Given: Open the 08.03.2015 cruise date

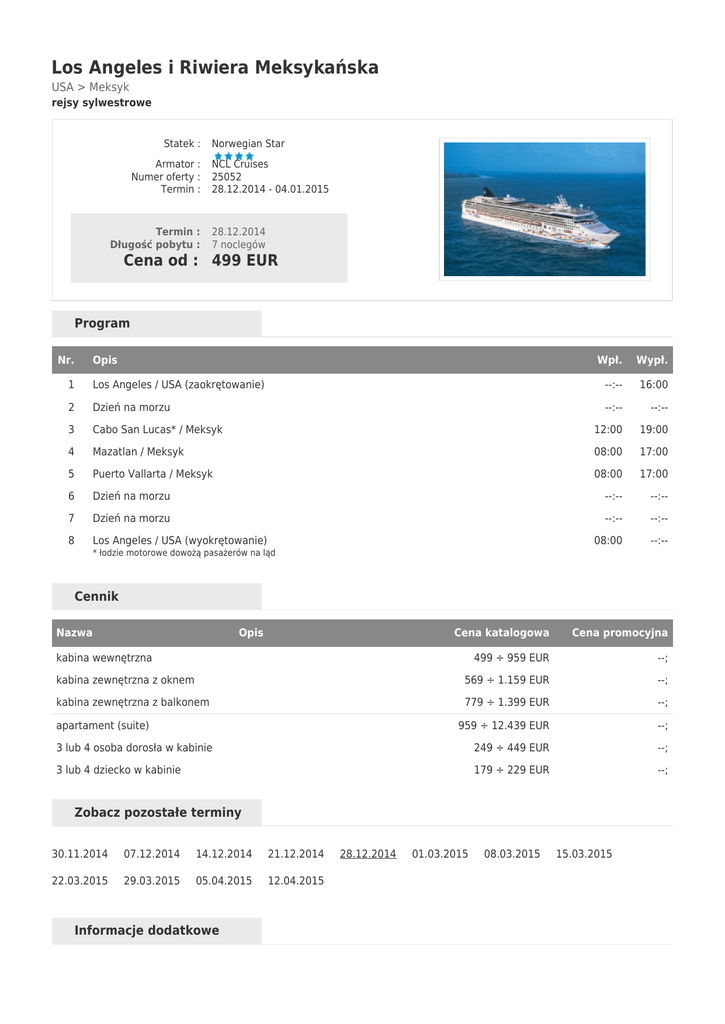Looking at the screenshot, I should pyautogui.click(x=512, y=854).
